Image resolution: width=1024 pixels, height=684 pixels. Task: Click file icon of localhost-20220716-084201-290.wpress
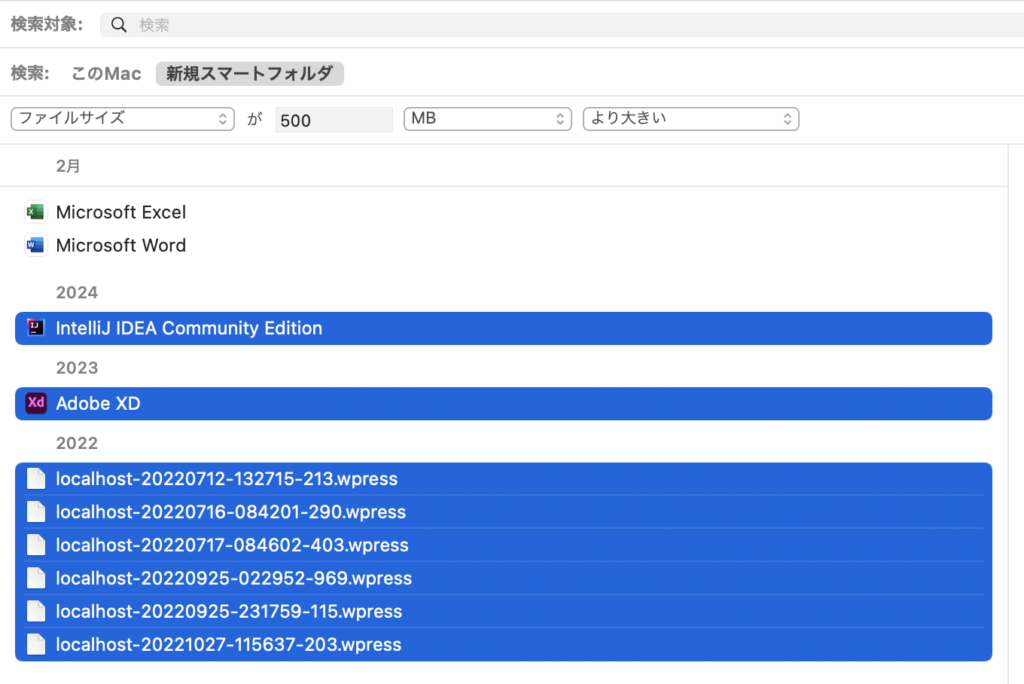tap(36, 512)
